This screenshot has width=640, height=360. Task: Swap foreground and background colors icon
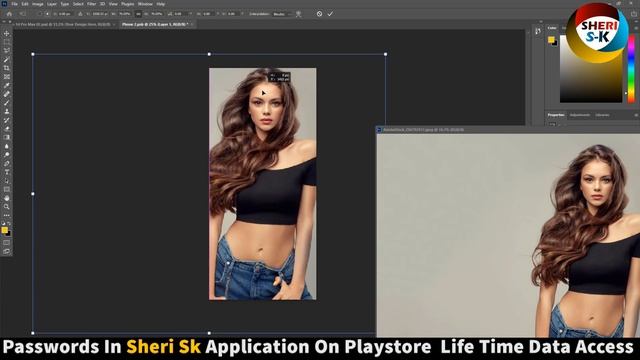[9, 224]
